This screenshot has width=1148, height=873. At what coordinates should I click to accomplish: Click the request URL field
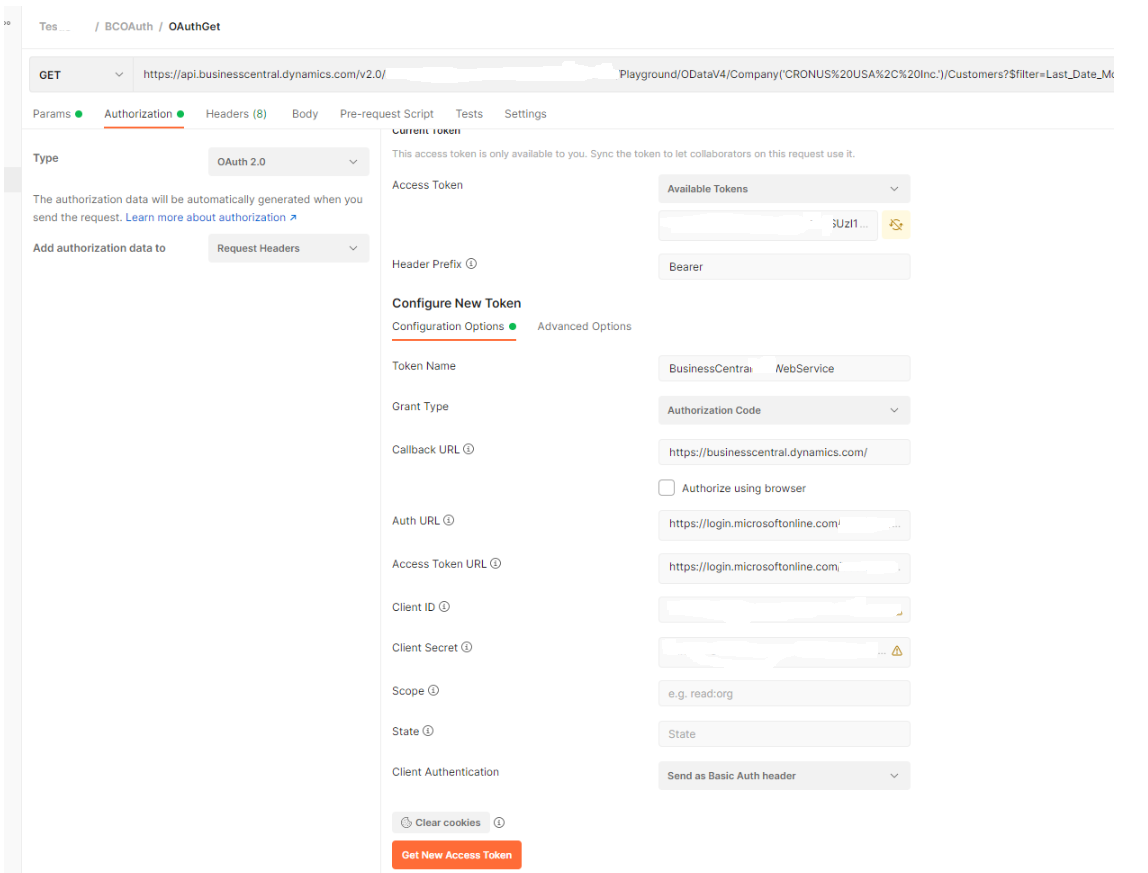[623, 75]
